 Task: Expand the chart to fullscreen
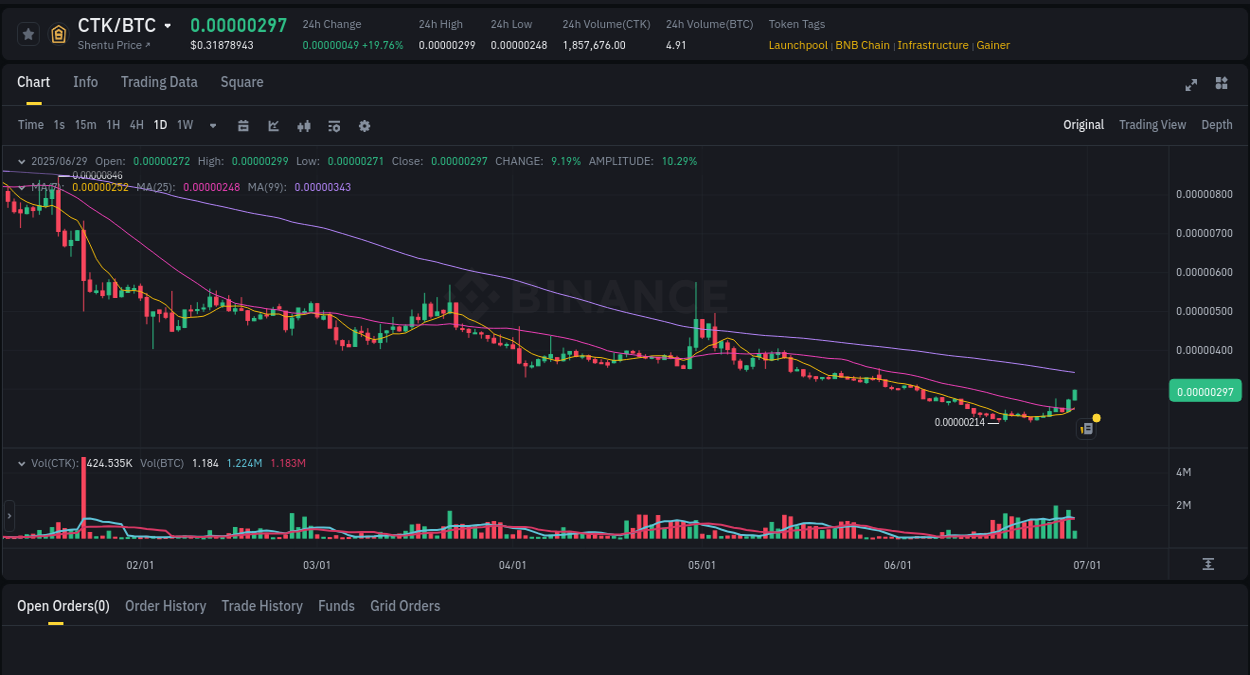[1191, 85]
